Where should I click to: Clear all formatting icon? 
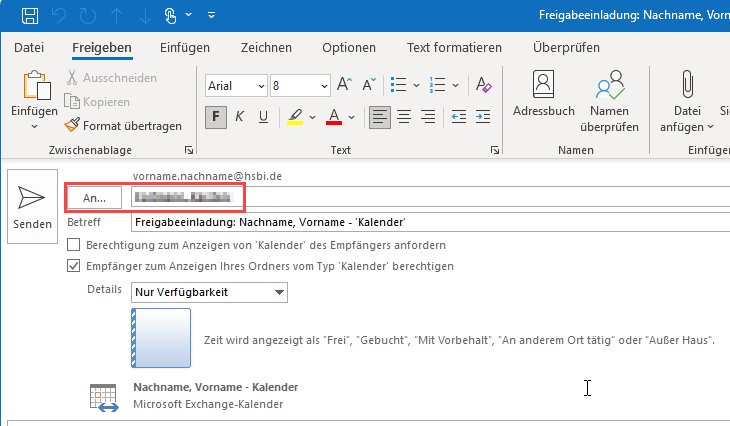tap(483, 85)
